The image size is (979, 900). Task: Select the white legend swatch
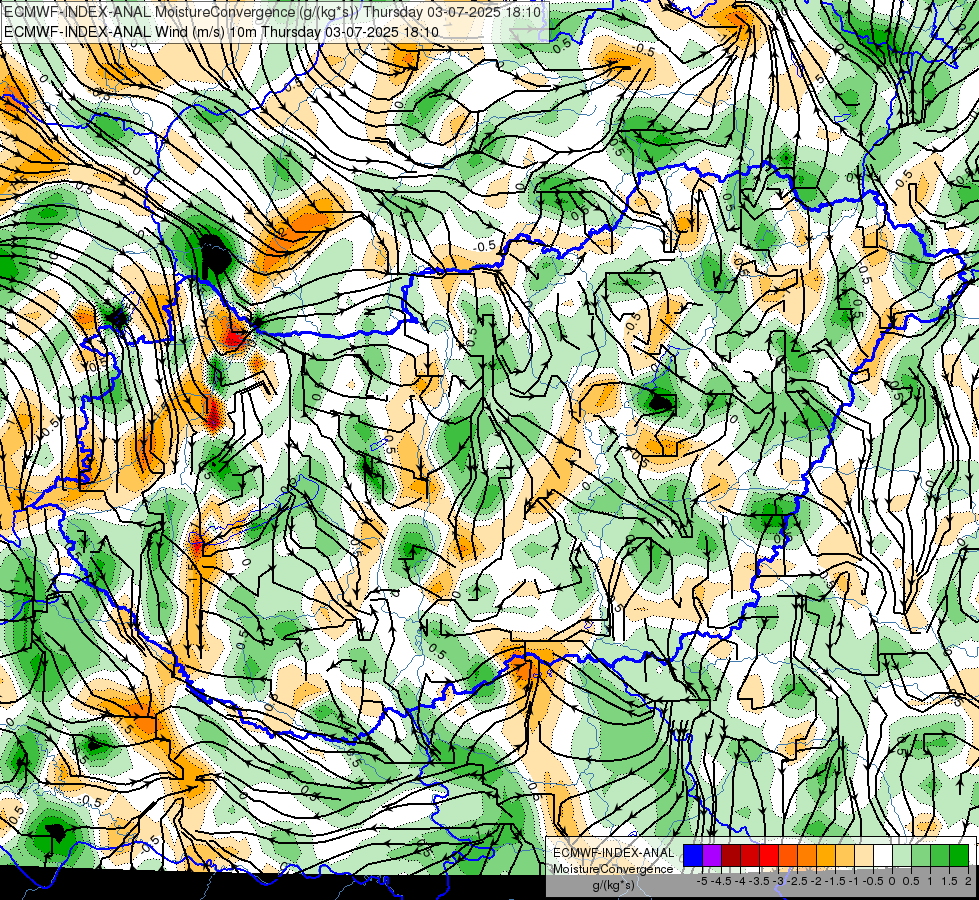(883, 855)
